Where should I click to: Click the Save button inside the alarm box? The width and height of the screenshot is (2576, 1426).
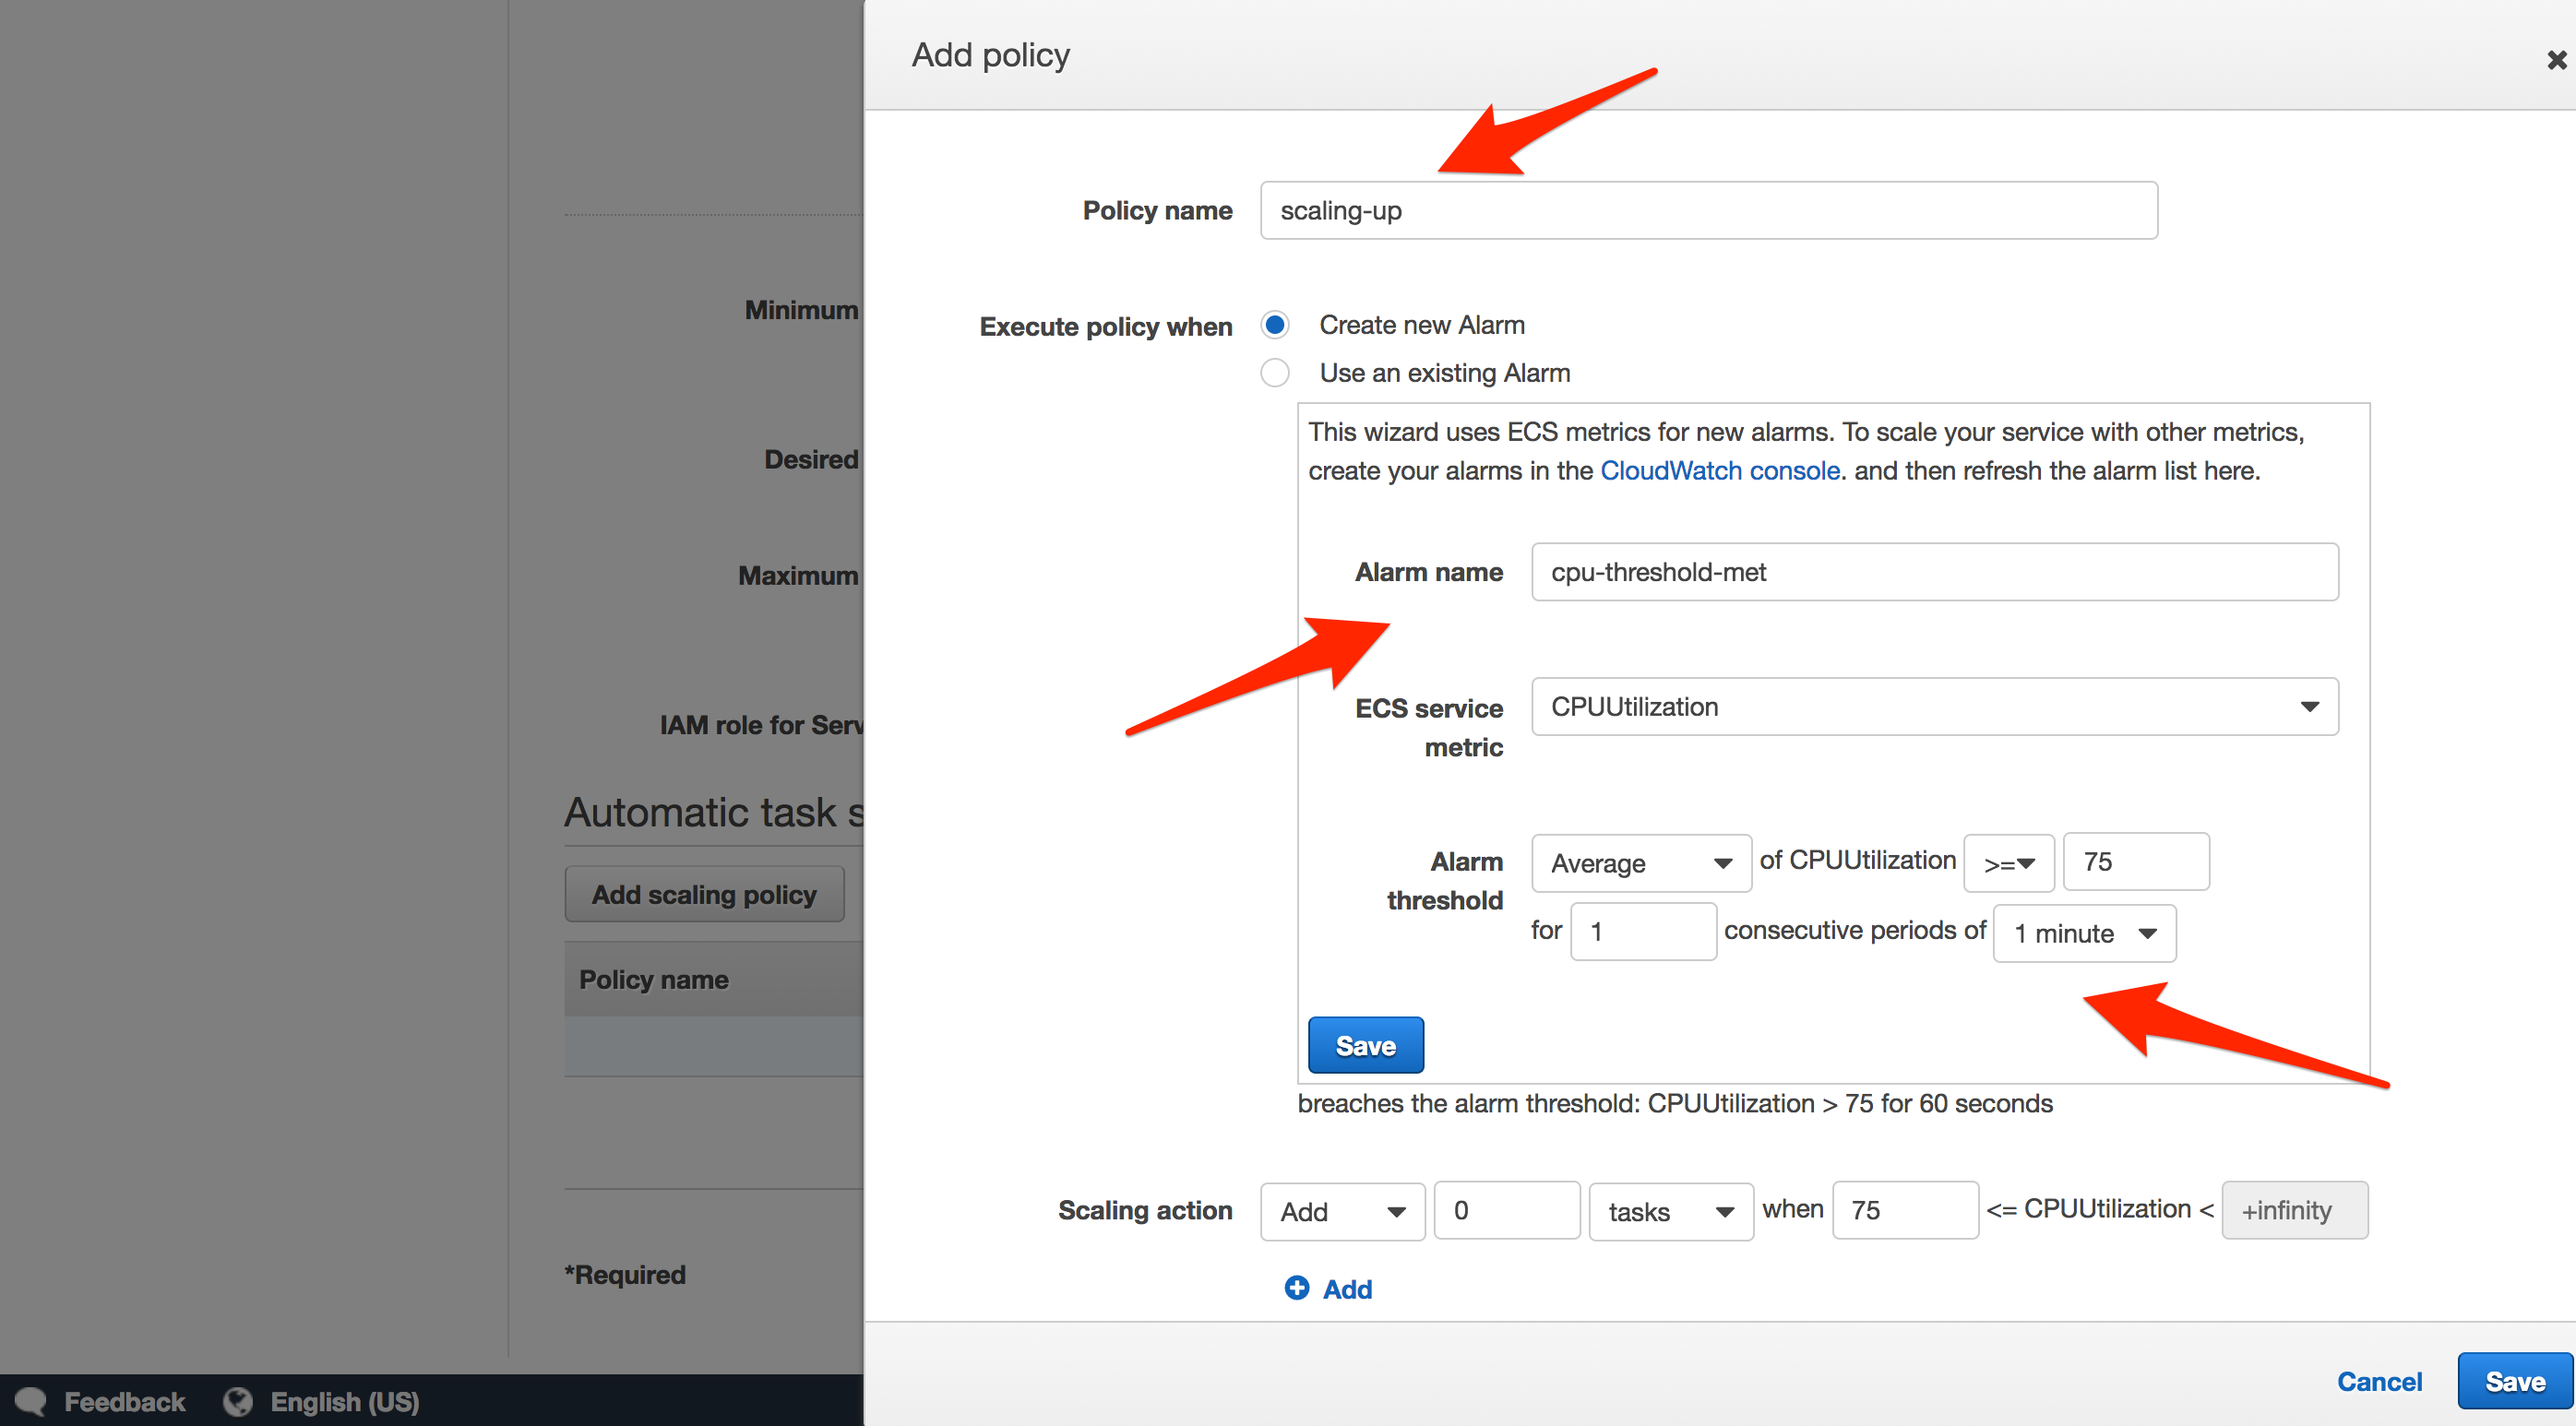[x=1365, y=1044]
